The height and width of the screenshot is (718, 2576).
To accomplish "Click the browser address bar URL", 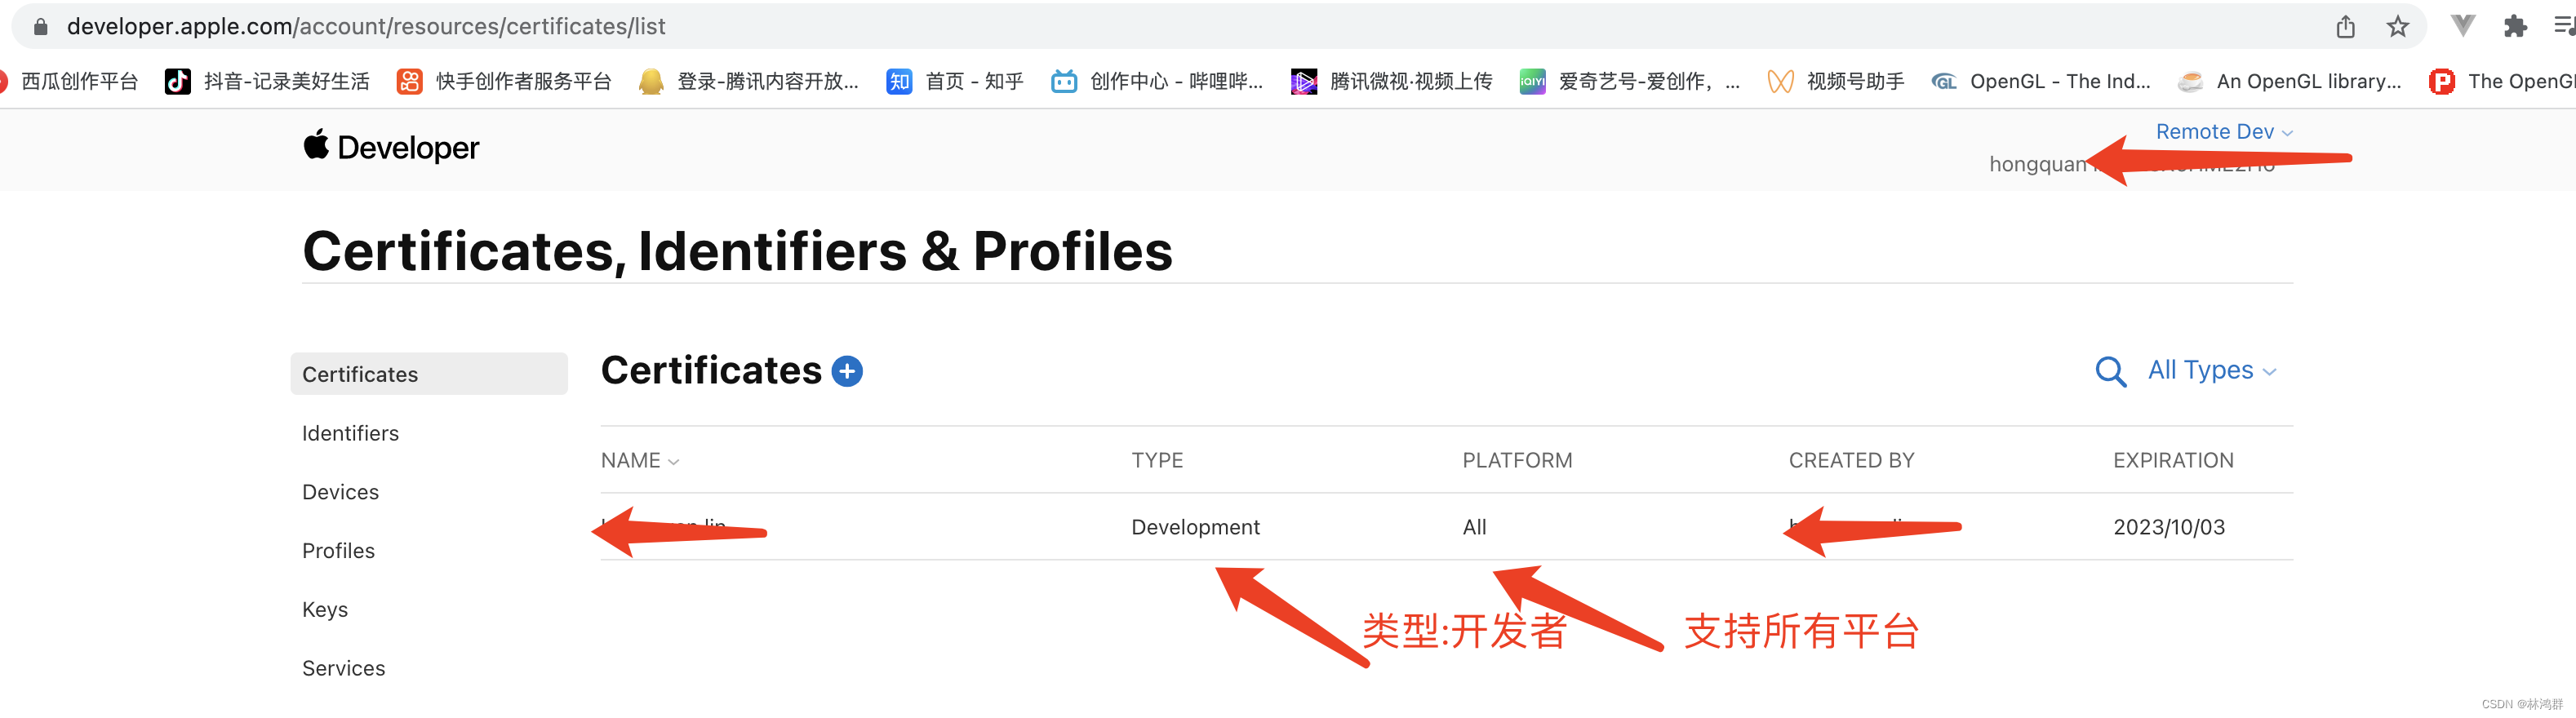I will point(366,27).
